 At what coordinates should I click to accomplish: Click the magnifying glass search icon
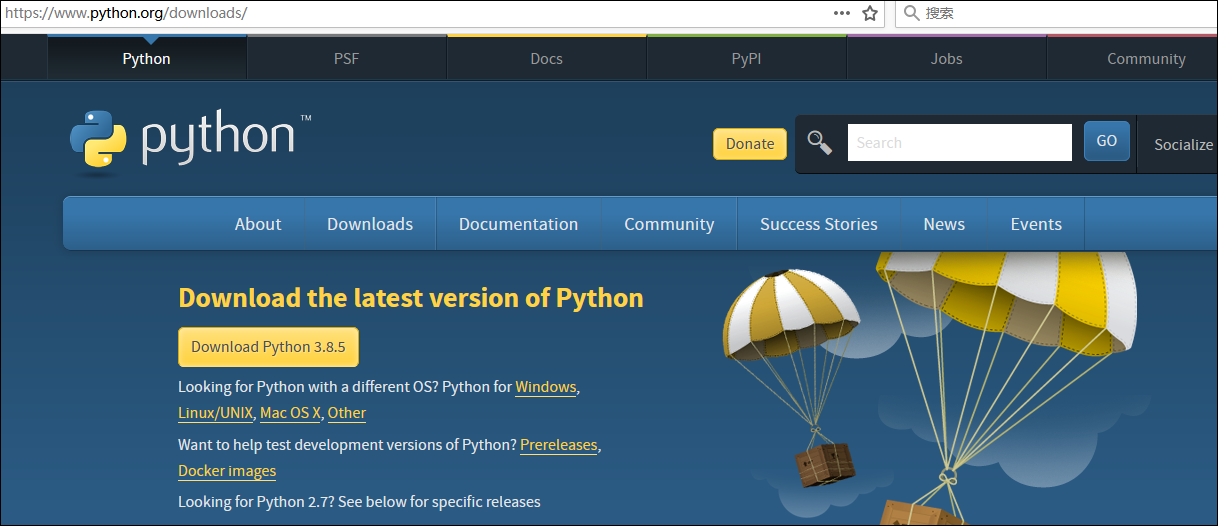(x=820, y=143)
